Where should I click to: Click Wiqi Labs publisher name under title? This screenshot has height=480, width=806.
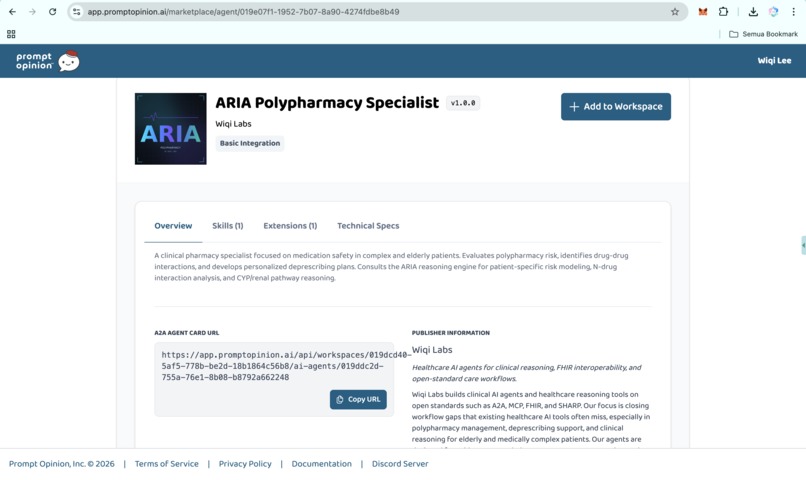point(233,124)
